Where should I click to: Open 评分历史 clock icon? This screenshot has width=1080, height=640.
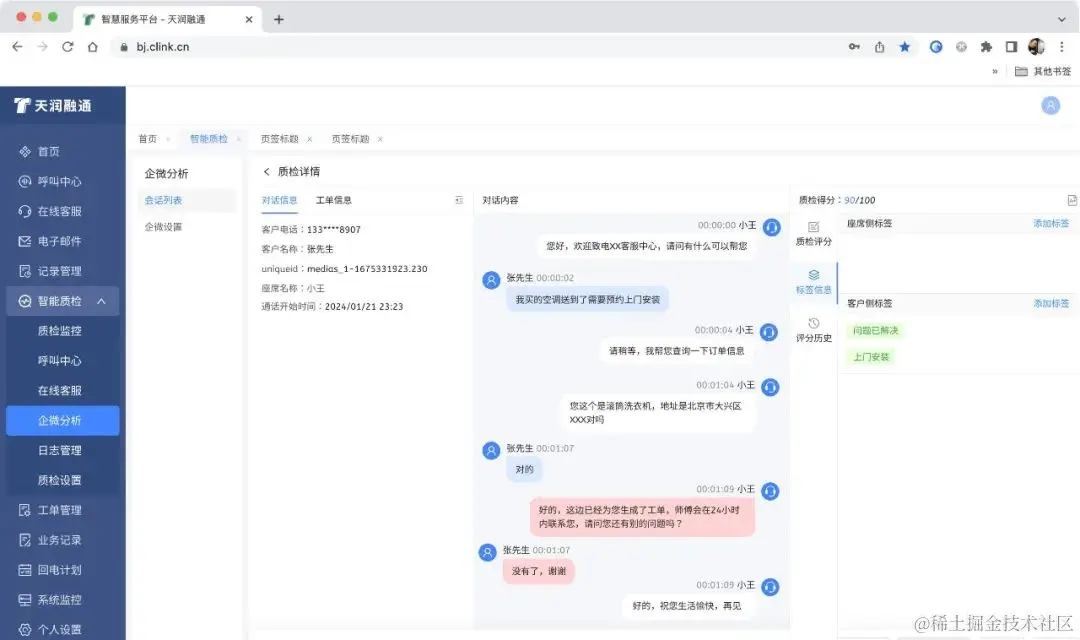(813, 323)
